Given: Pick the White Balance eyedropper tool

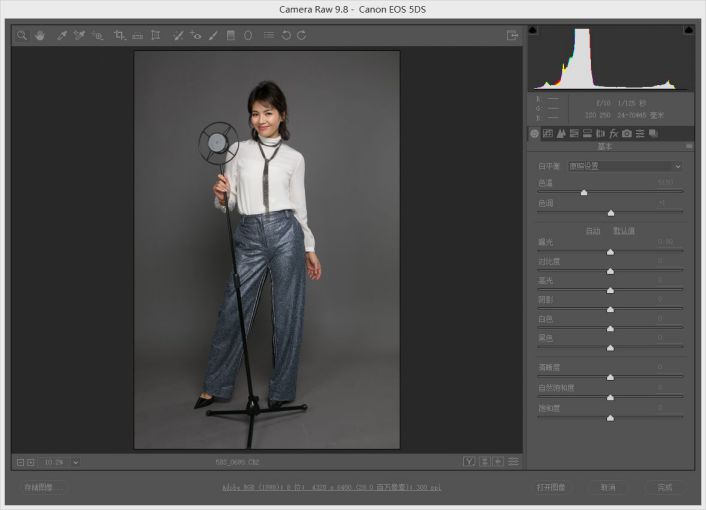Looking at the screenshot, I should [61, 35].
